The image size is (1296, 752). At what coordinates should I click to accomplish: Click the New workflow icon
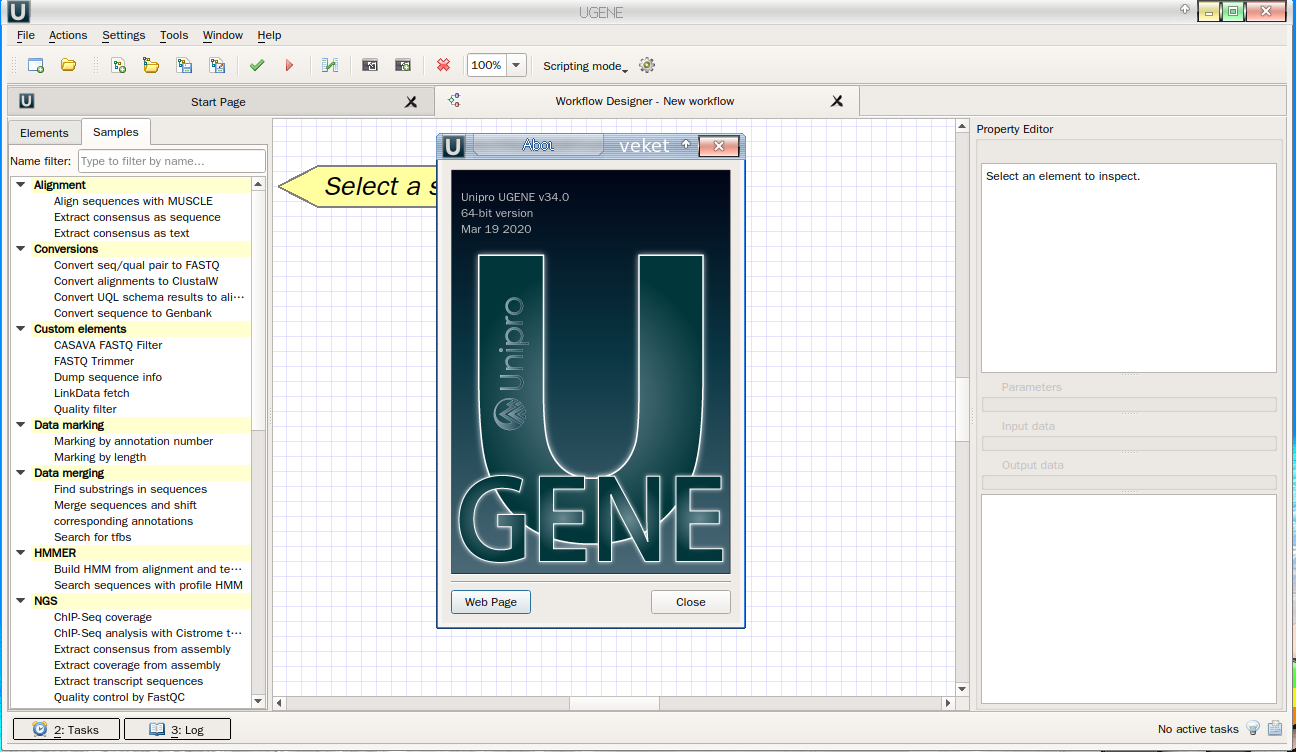tap(118, 65)
